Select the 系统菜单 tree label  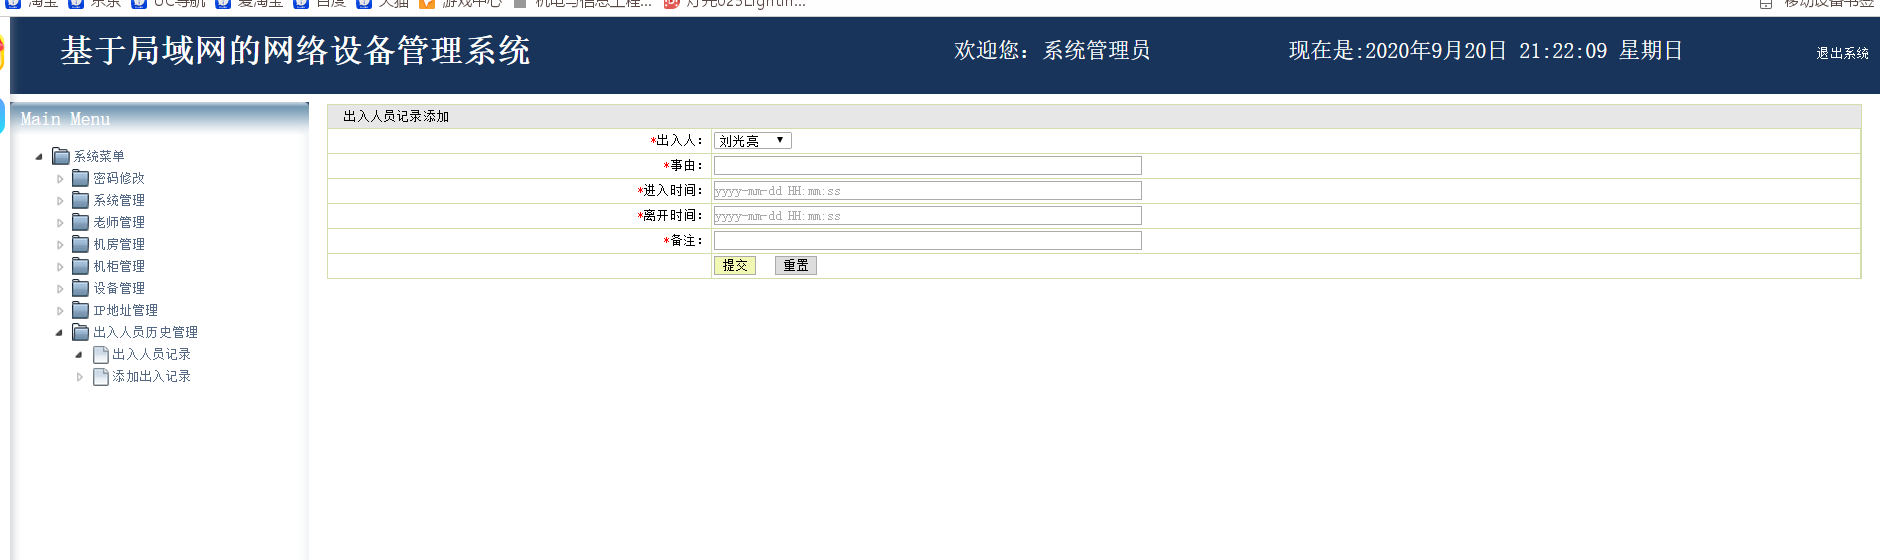pos(99,156)
